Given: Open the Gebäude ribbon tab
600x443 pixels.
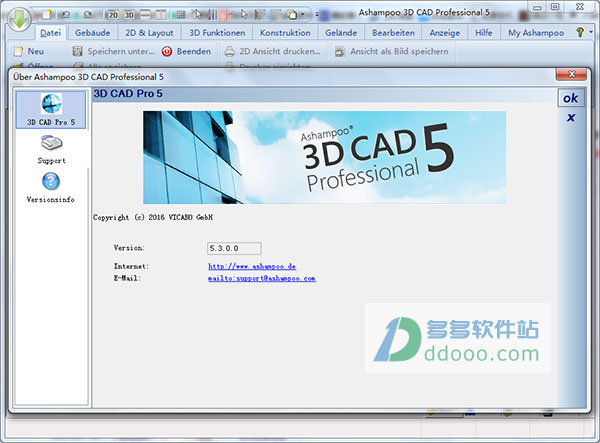Looking at the screenshot, I should (x=92, y=33).
